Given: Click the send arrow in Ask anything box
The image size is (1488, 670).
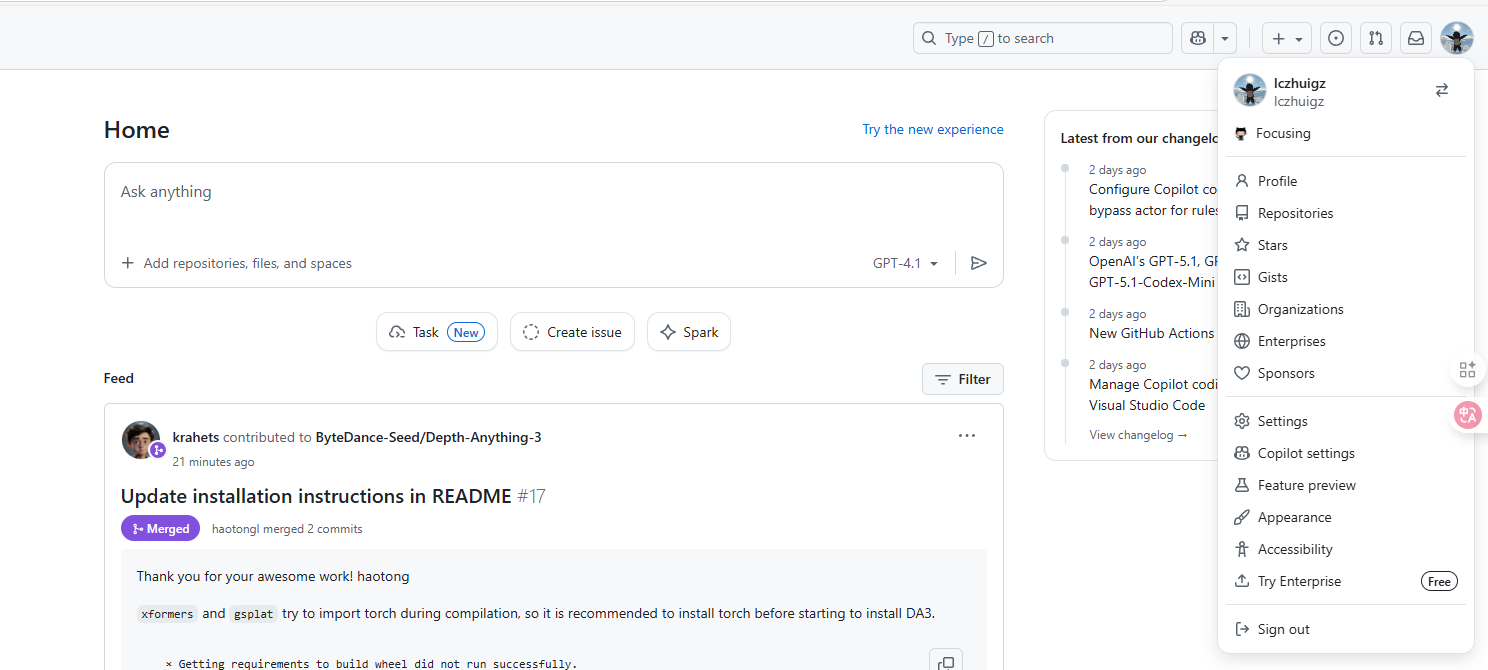Looking at the screenshot, I should tap(979, 263).
